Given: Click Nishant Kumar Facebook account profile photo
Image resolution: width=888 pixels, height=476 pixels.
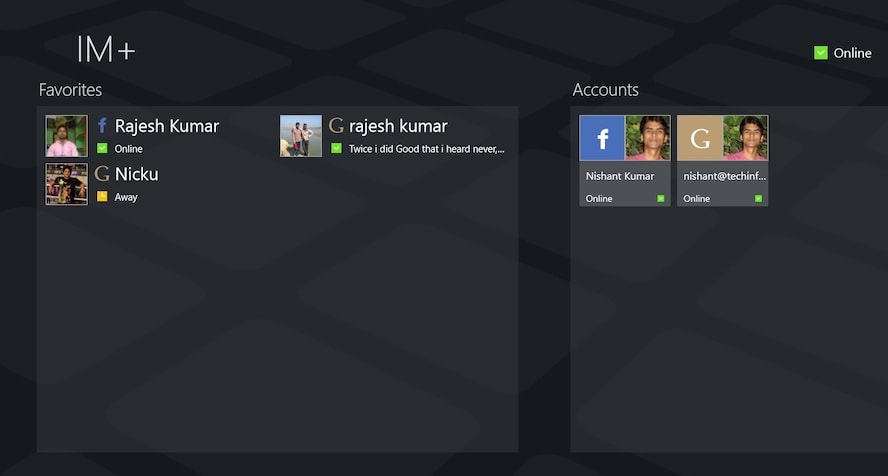Looking at the screenshot, I should (x=647, y=138).
